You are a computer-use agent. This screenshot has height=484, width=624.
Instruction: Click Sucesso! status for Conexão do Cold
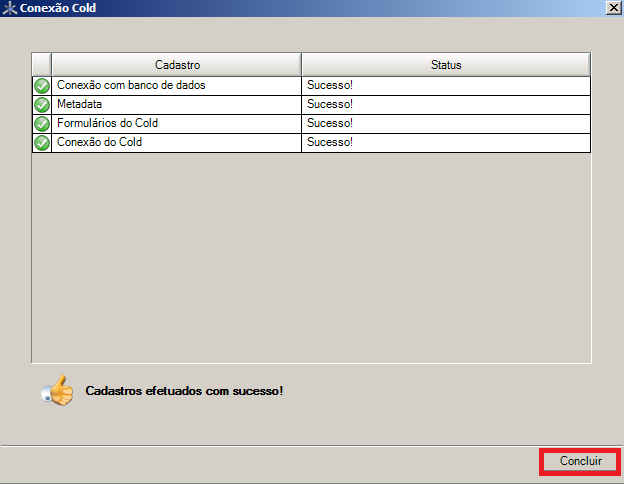446,143
